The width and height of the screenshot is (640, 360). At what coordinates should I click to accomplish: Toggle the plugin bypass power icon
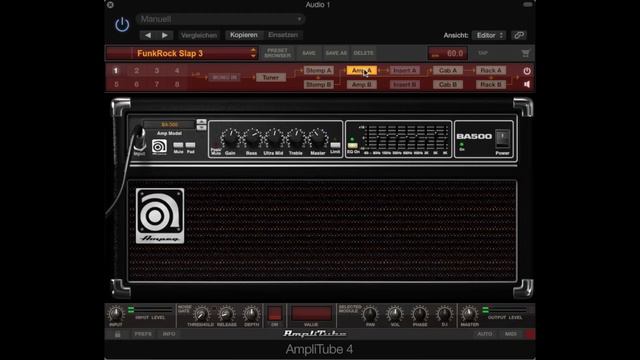[122, 25]
